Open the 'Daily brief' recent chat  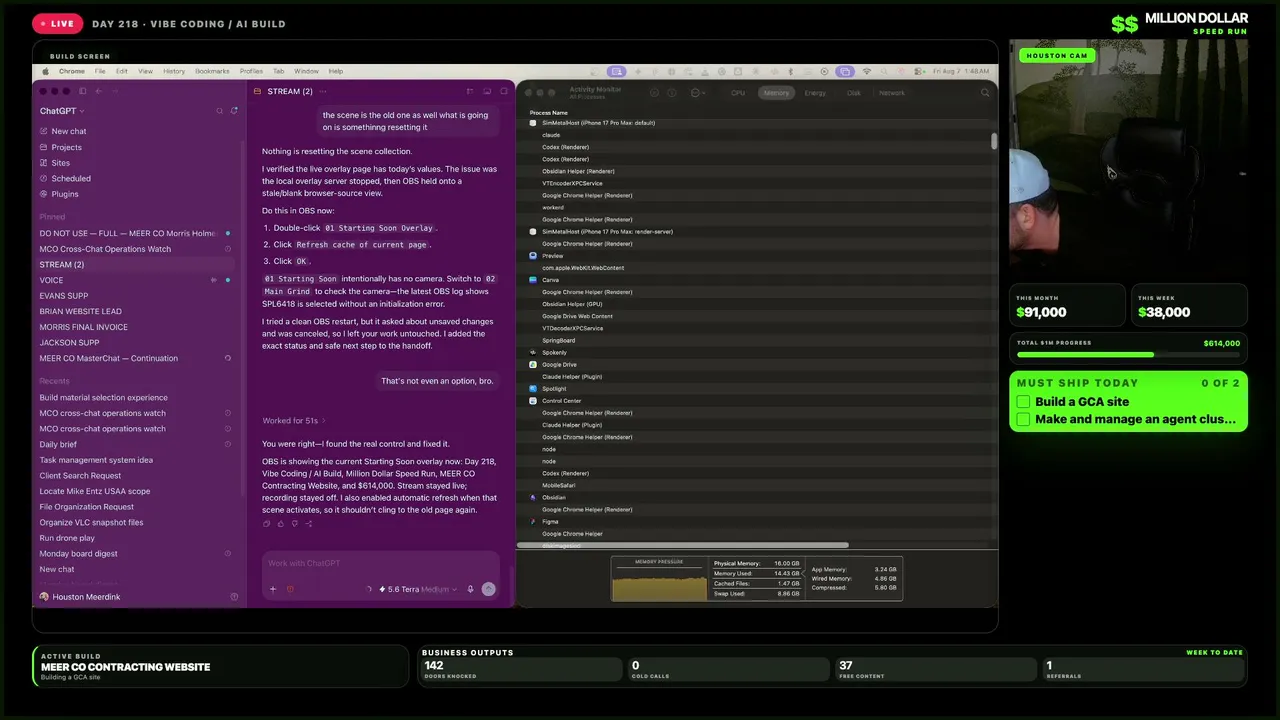[139, 444]
